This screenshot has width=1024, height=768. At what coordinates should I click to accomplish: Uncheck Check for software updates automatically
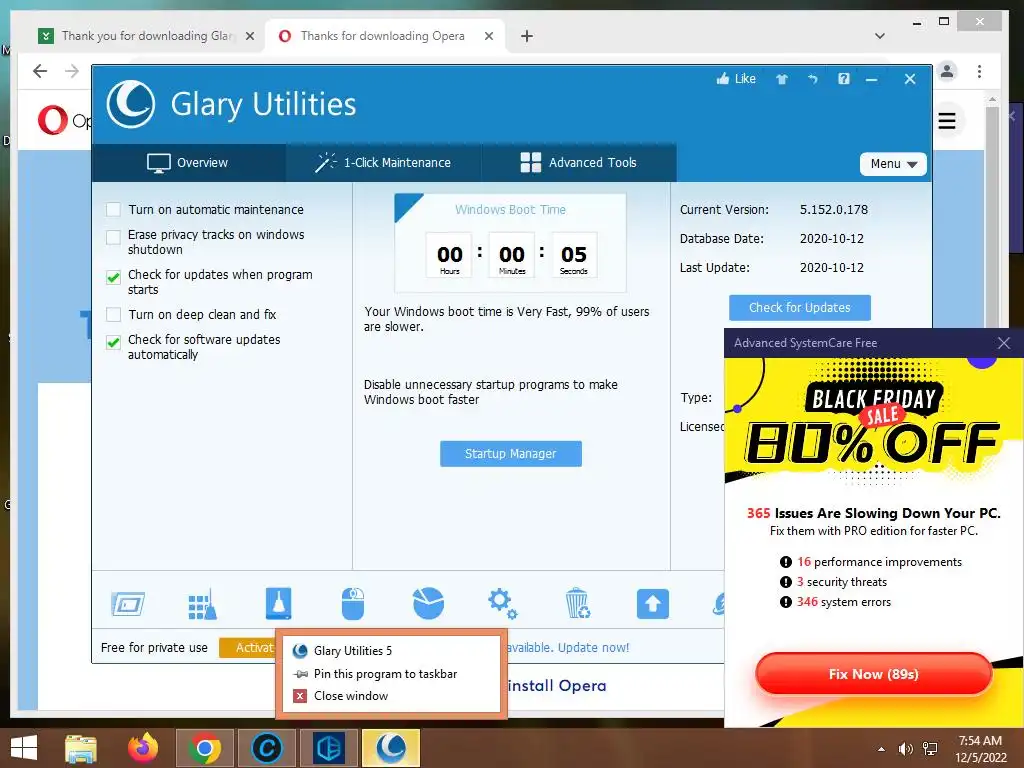tap(114, 342)
